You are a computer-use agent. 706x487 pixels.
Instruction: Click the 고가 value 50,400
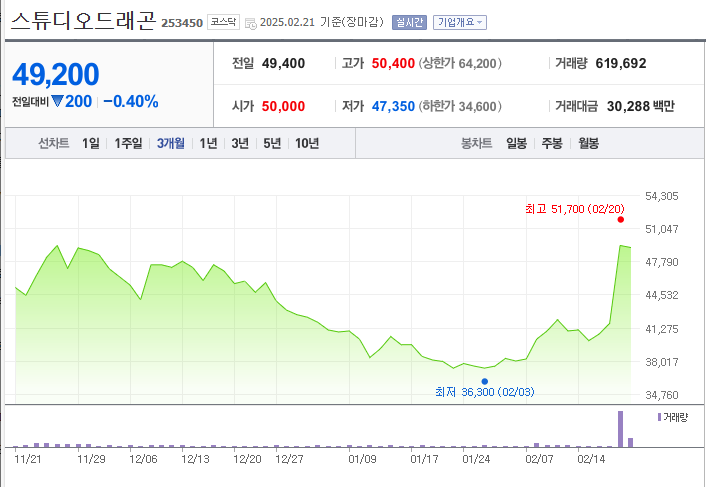point(393,63)
